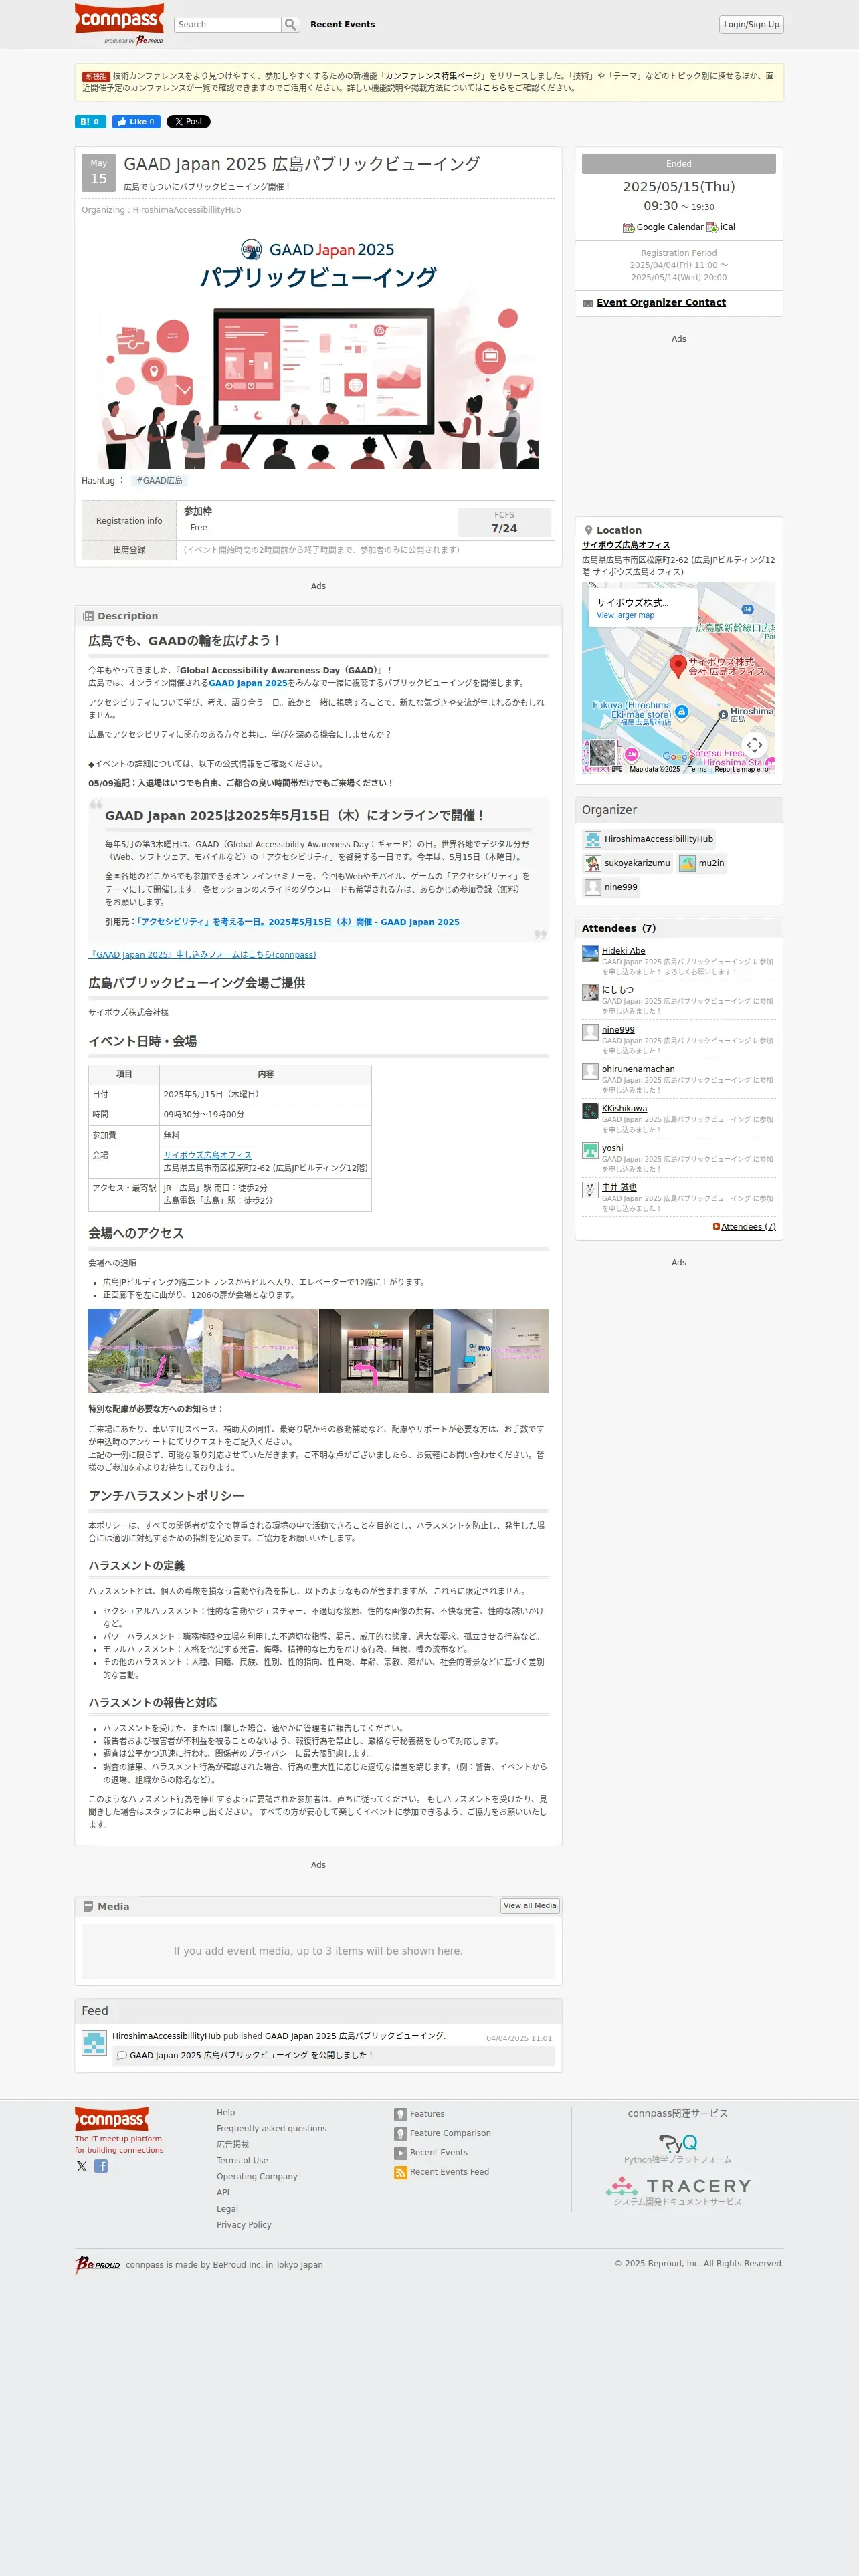
Task: Click KKishikawa attendee avatar
Action: [590, 1111]
